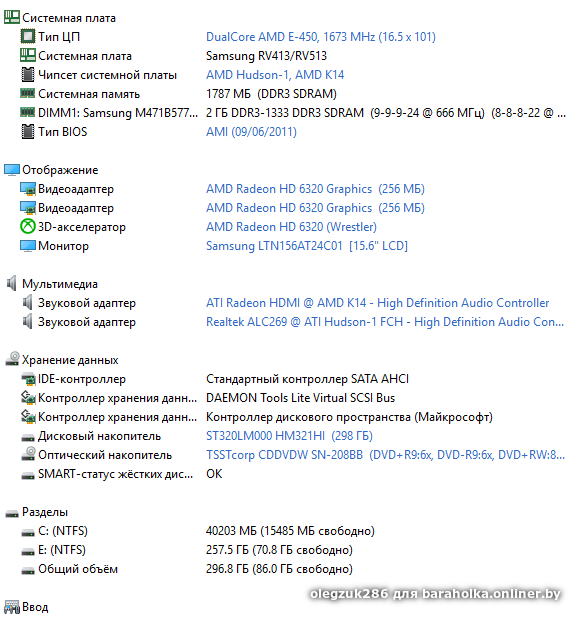The image size is (584, 617).
Task: Click the C: (NTFS) partition icon
Action: [x=28, y=532]
